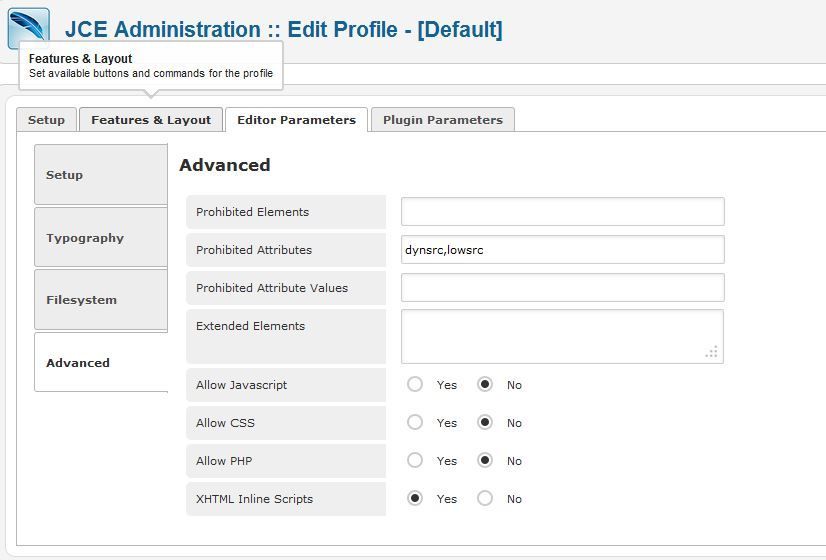This screenshot has width=826, height=560.
Task: Set XHTML Inline Scripts to No
Action: (x=485, y=498)
